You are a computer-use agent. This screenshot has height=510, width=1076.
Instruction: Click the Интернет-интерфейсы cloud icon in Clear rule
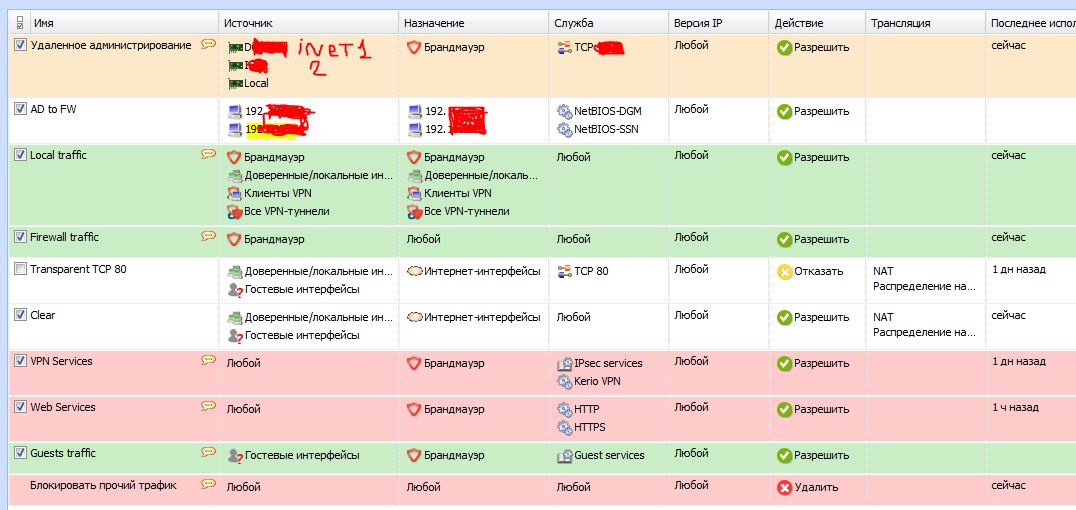414,317
